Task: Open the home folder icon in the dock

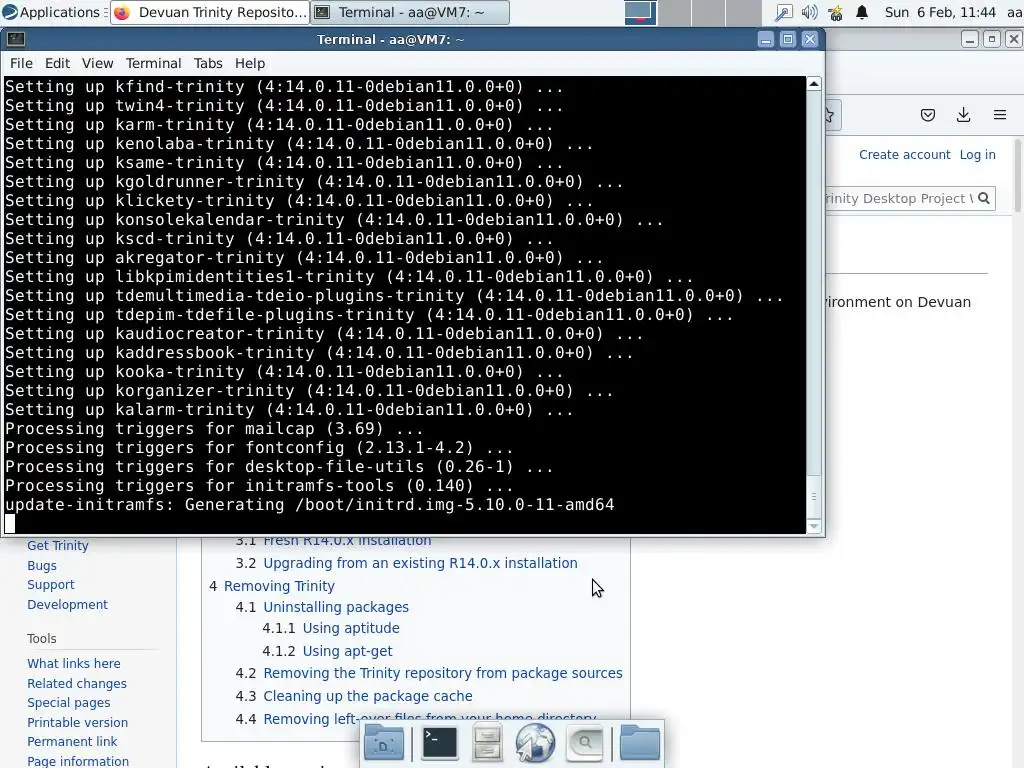Action: point(640,743)
